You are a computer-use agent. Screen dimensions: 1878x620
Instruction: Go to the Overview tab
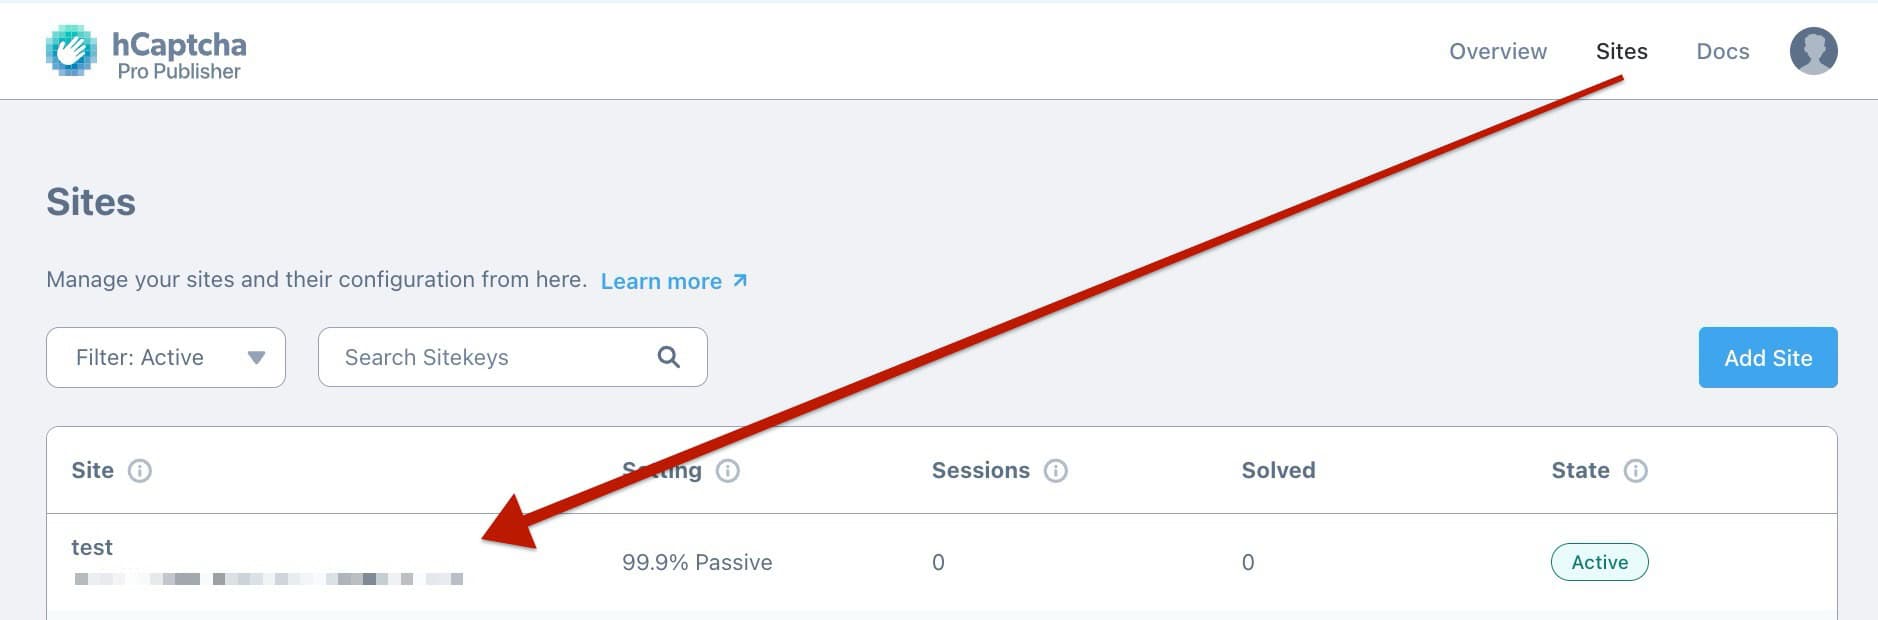[x=1497, y=51]
